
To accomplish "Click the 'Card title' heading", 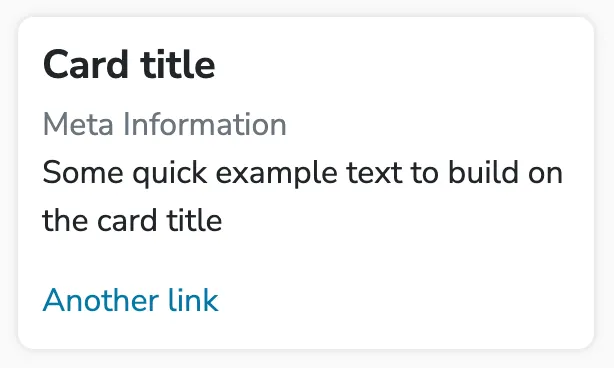I will coord(129,65).
